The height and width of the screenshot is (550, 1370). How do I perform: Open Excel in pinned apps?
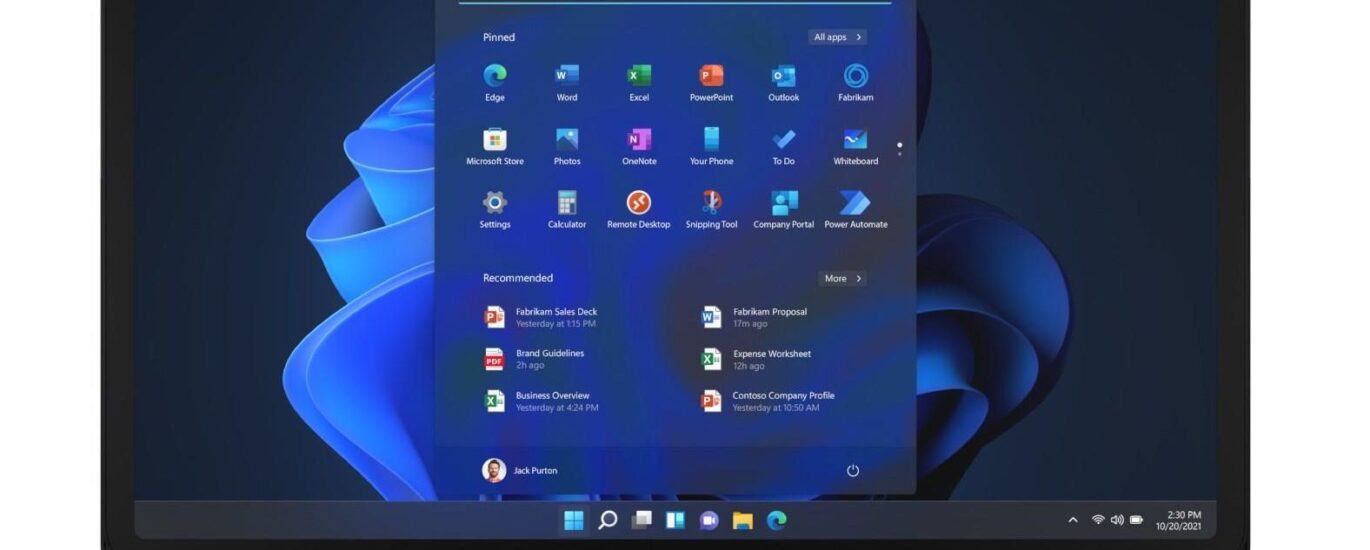pos(639,83)
